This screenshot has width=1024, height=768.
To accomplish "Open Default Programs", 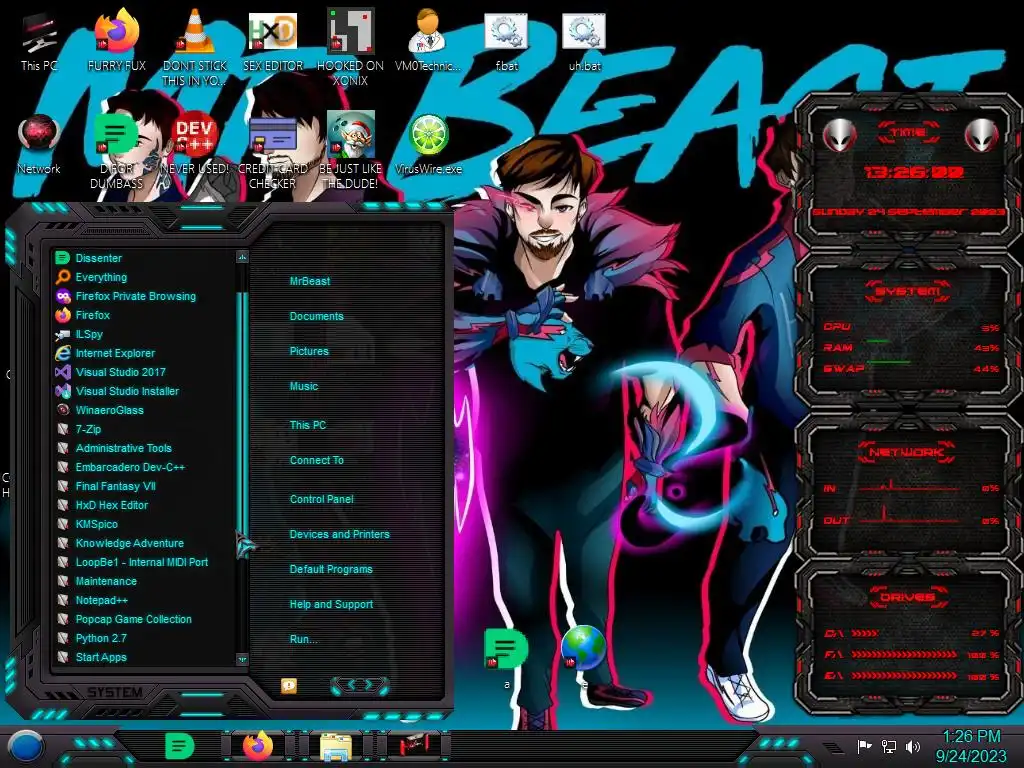I will click(x=330, y=569).
